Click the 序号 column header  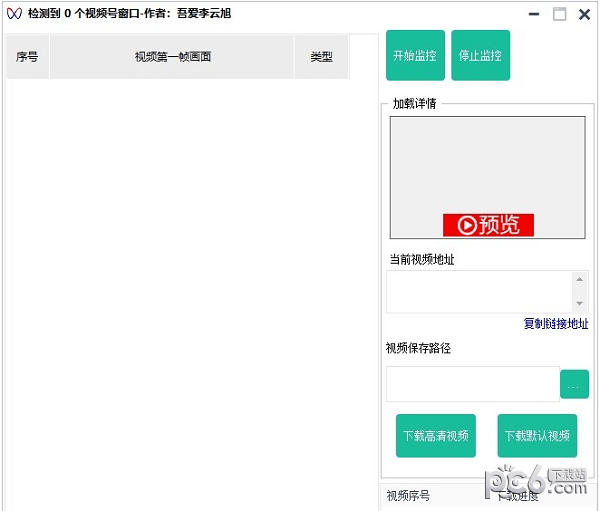27,57
